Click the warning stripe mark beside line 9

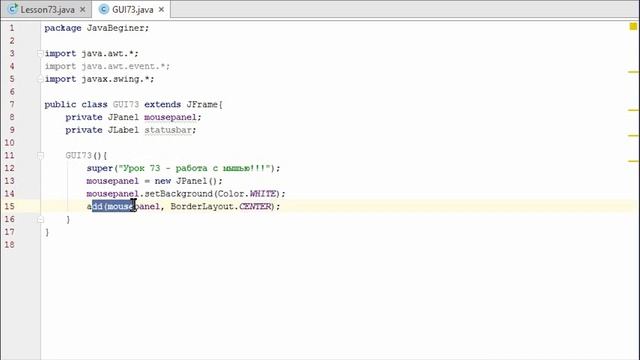tap(633, 136)
